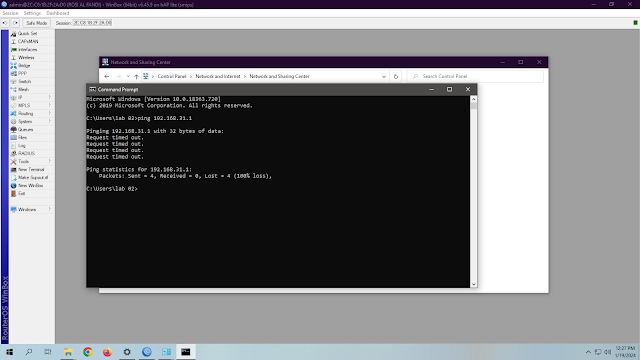The width and height of the screenshot is (640, 360).
Task: Click Session address field in WinBox
Action: [92, 23]
